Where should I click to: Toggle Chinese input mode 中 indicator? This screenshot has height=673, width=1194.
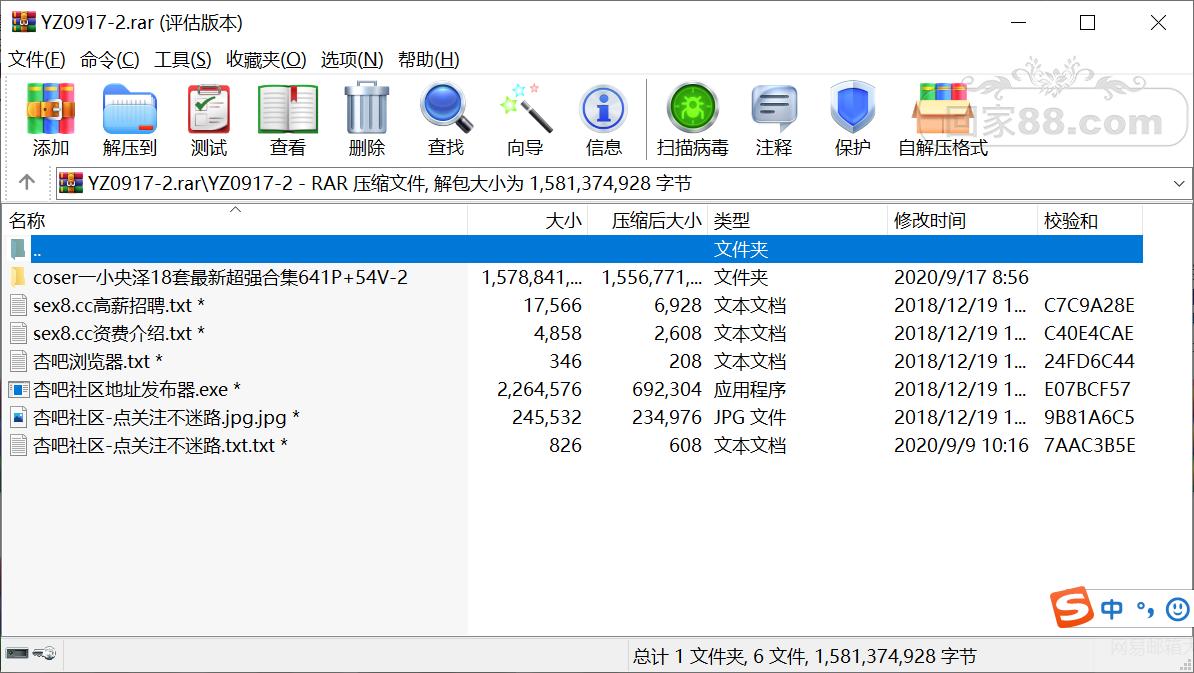click(1112, 608)
